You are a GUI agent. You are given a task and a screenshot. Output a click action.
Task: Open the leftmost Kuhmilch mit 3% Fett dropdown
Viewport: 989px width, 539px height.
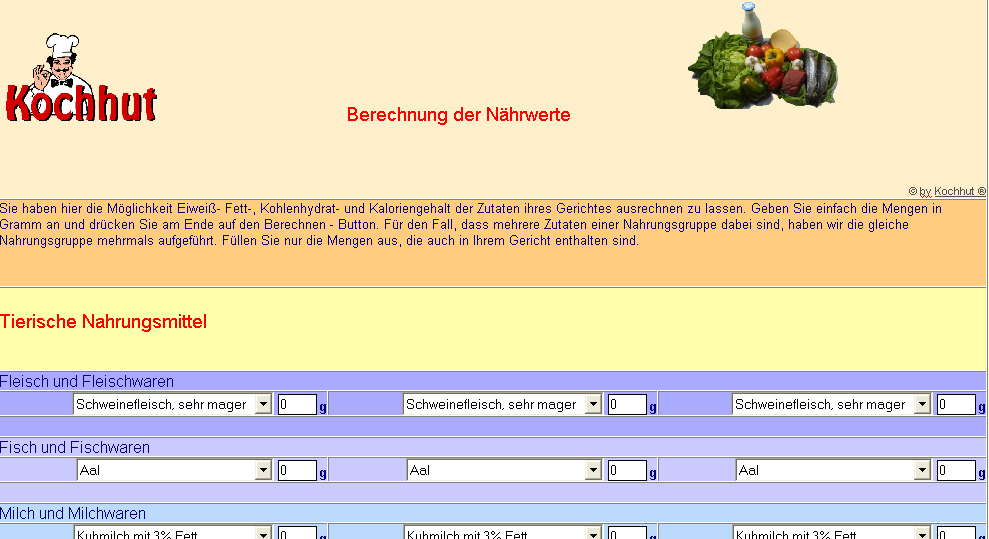pos(173,533)
